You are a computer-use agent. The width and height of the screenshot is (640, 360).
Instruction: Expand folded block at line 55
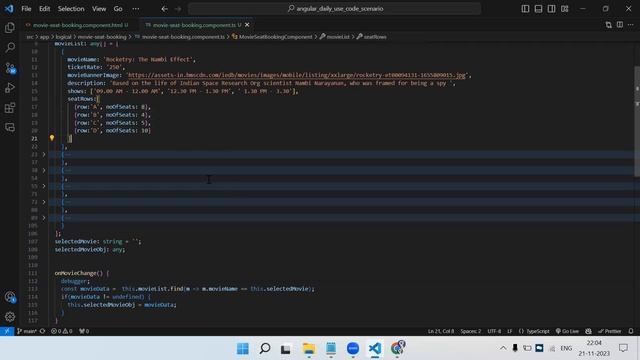[x=44, y=186]
